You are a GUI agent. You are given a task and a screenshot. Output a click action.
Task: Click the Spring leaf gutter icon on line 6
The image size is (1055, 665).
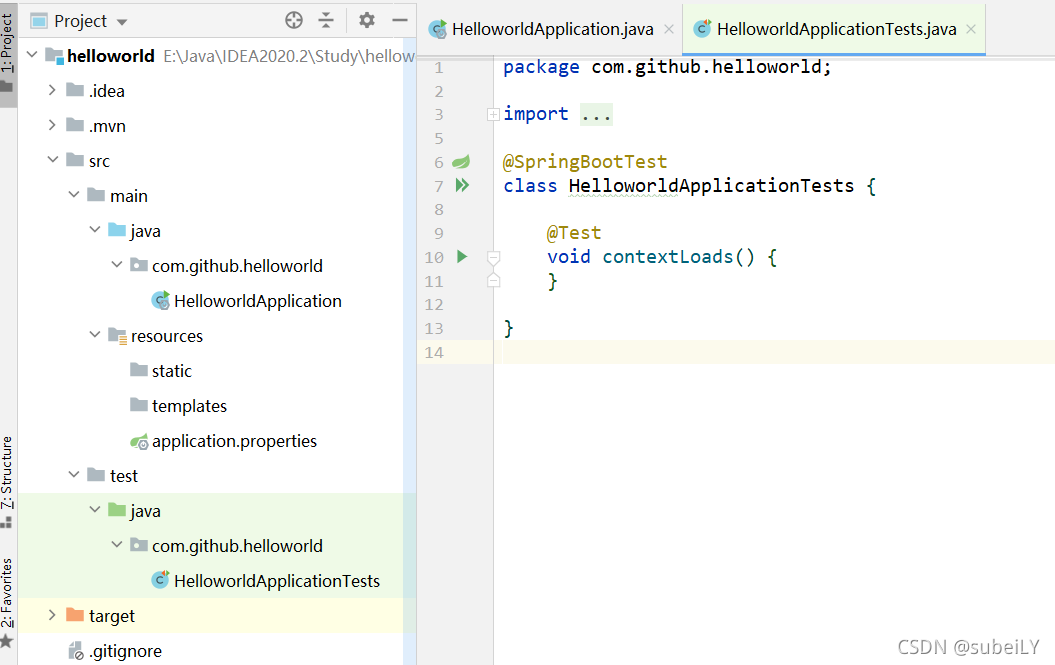461,162
